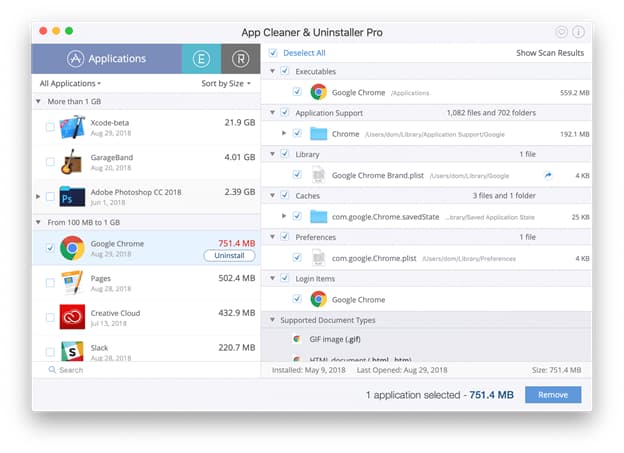Expand the com.google.Chrome.savedState row

click(284, 216)
